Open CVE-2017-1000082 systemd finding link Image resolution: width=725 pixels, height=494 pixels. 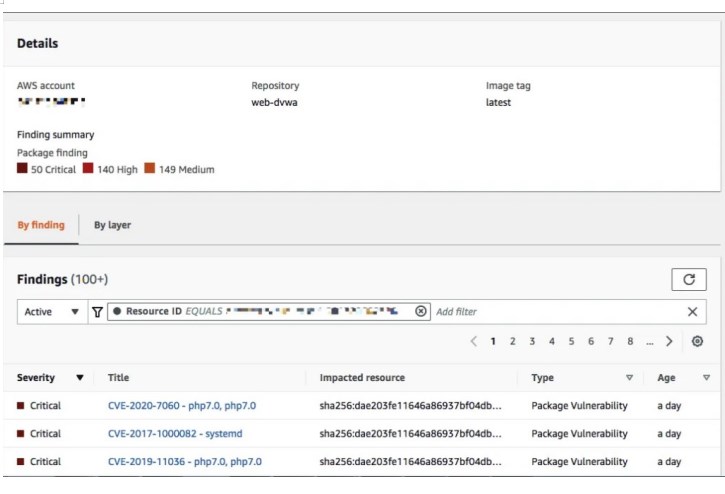click(175, 434)
